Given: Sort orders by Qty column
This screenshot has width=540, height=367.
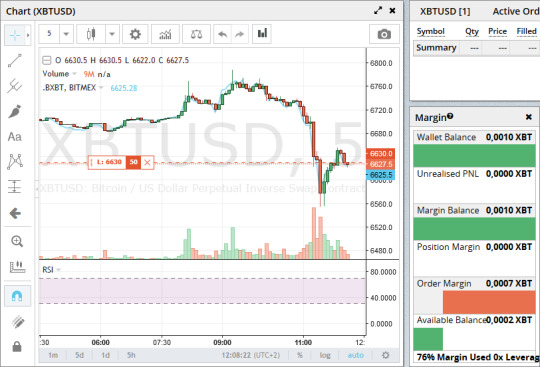Looking at the screenshot, I should tap(472, 31).
